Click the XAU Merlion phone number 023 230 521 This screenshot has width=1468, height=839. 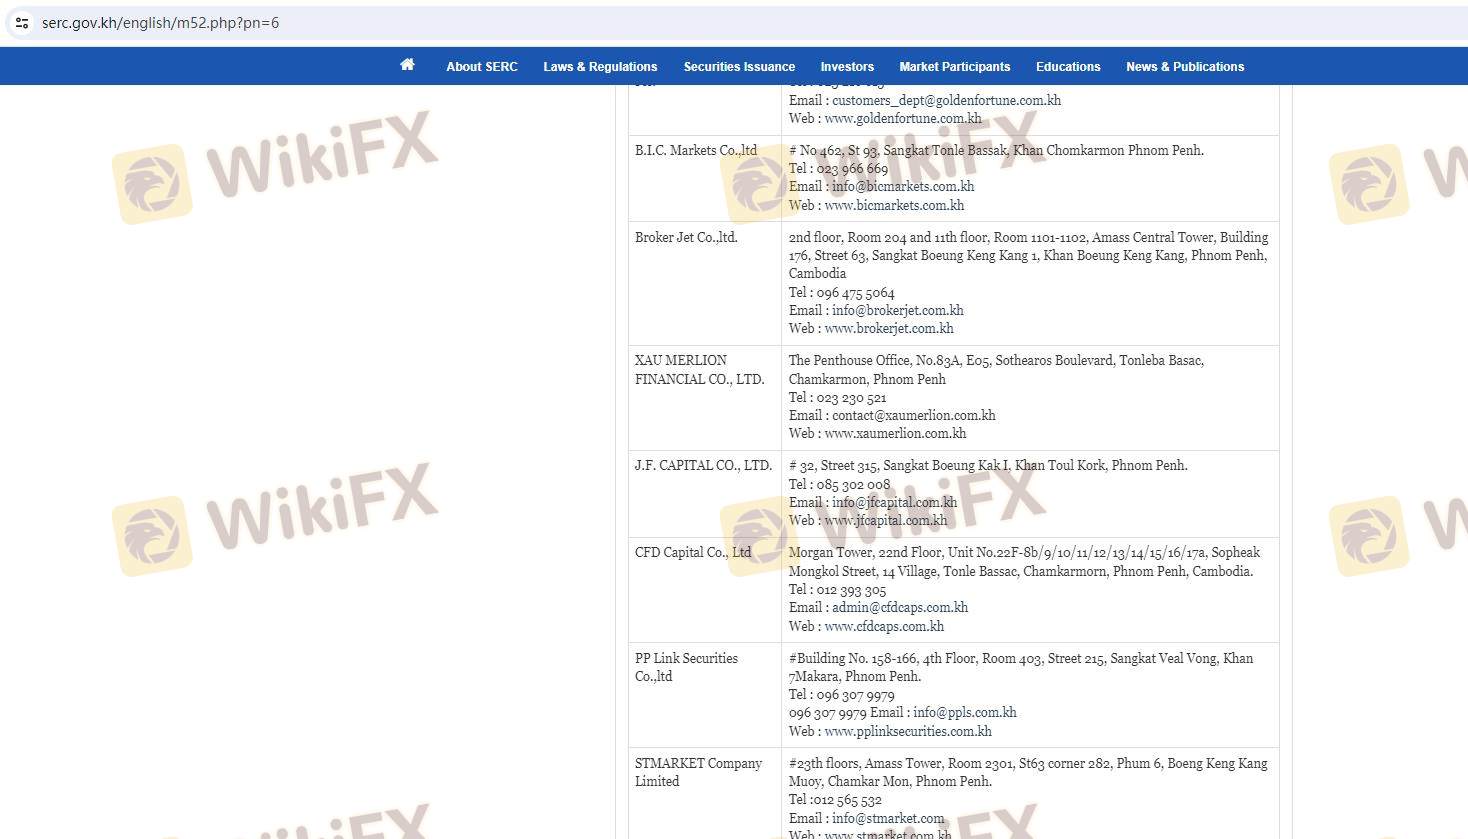coord(851,397)
